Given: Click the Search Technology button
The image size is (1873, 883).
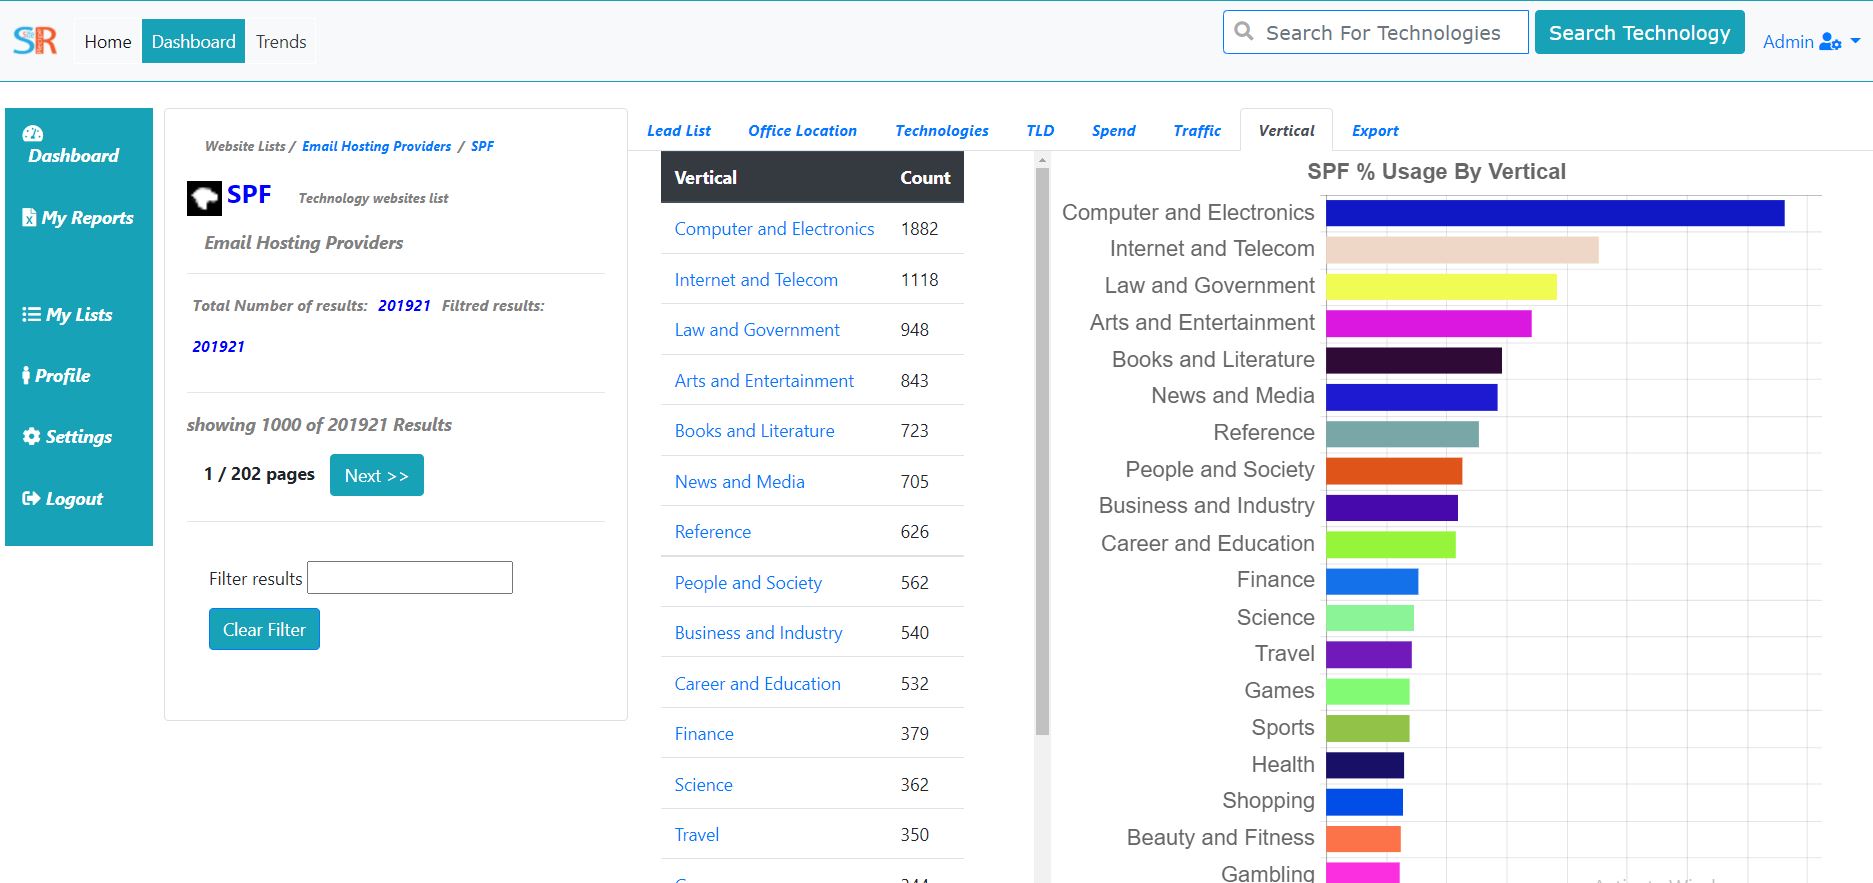Looking at the screenshot, I should coord(1639,32).
